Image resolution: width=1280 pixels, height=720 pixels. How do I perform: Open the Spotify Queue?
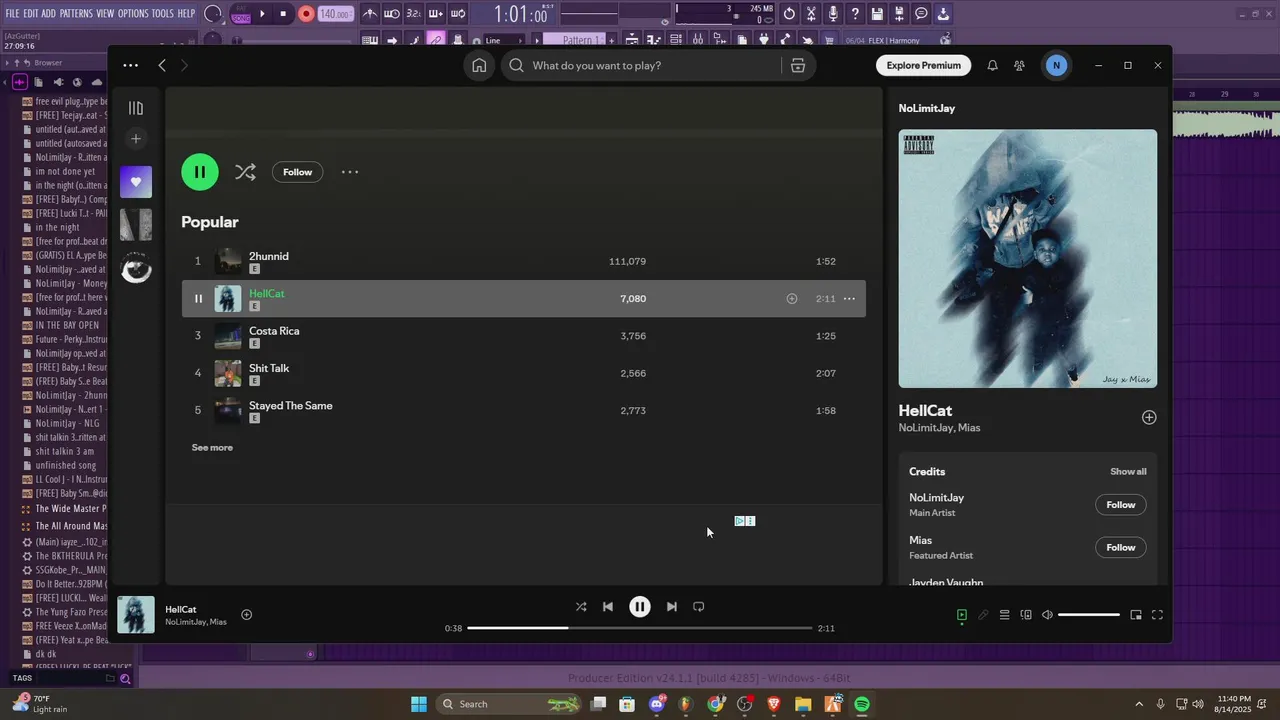point(1005,615)
